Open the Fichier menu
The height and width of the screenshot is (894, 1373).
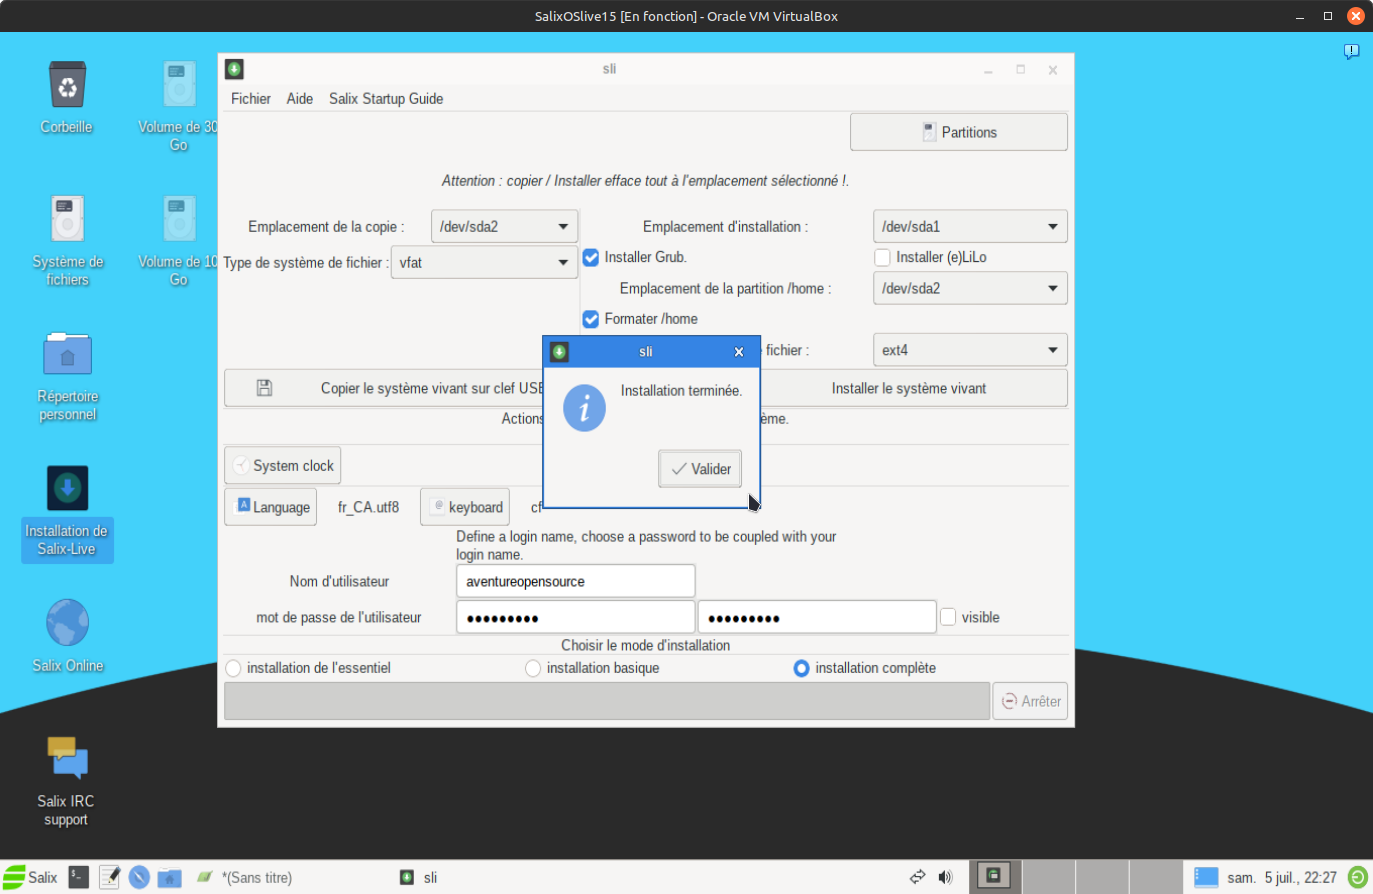250,99
